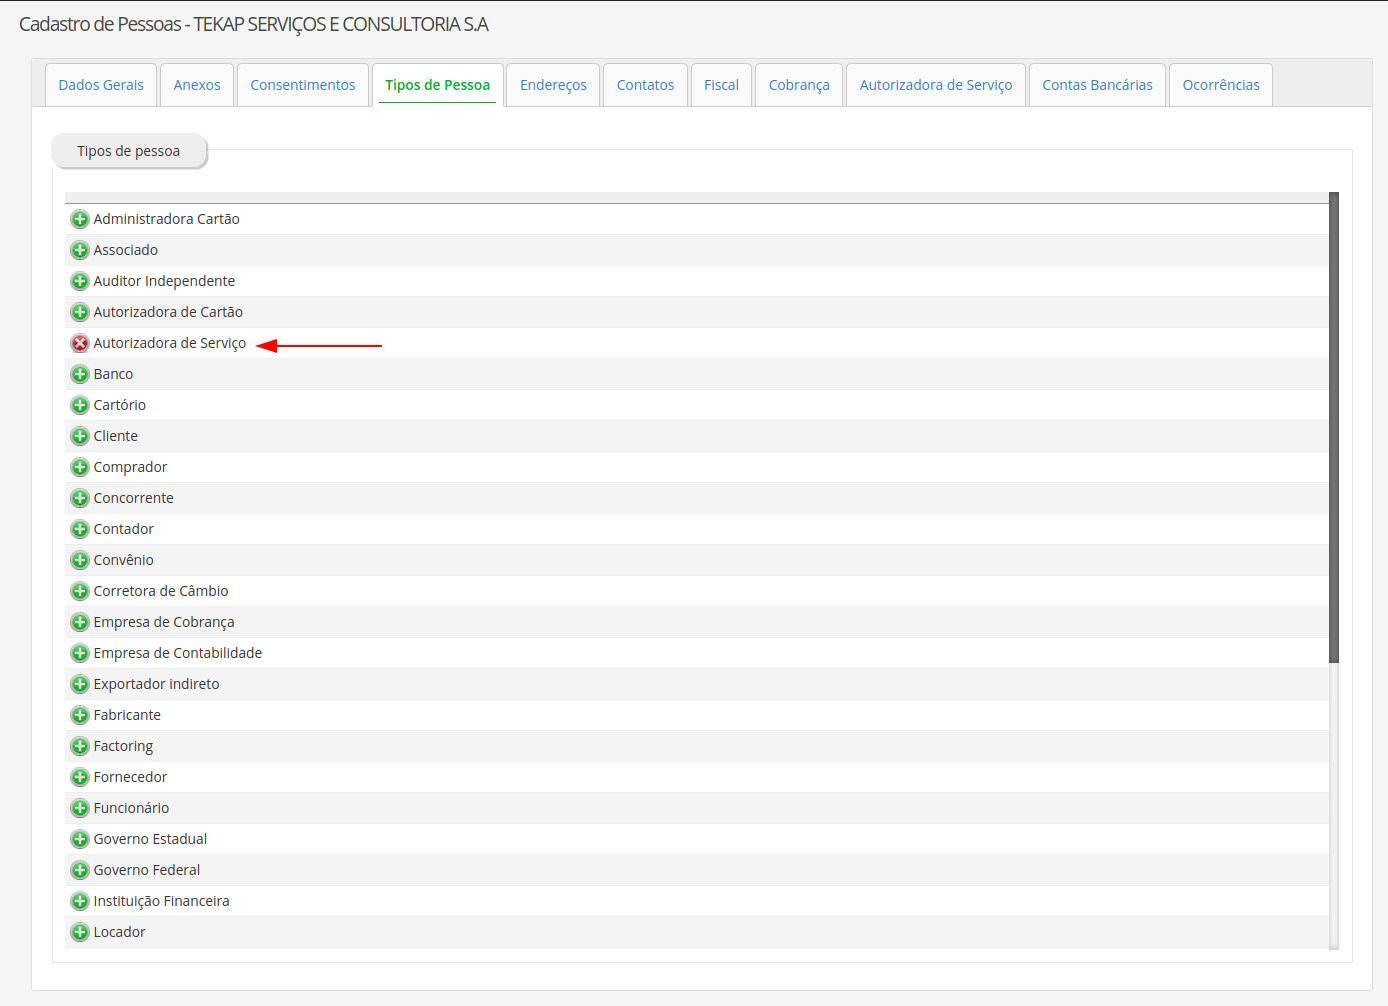Click the plus icon beside Factoring
This screenshot has height=1006, width=1388.
tap(80, 746)
